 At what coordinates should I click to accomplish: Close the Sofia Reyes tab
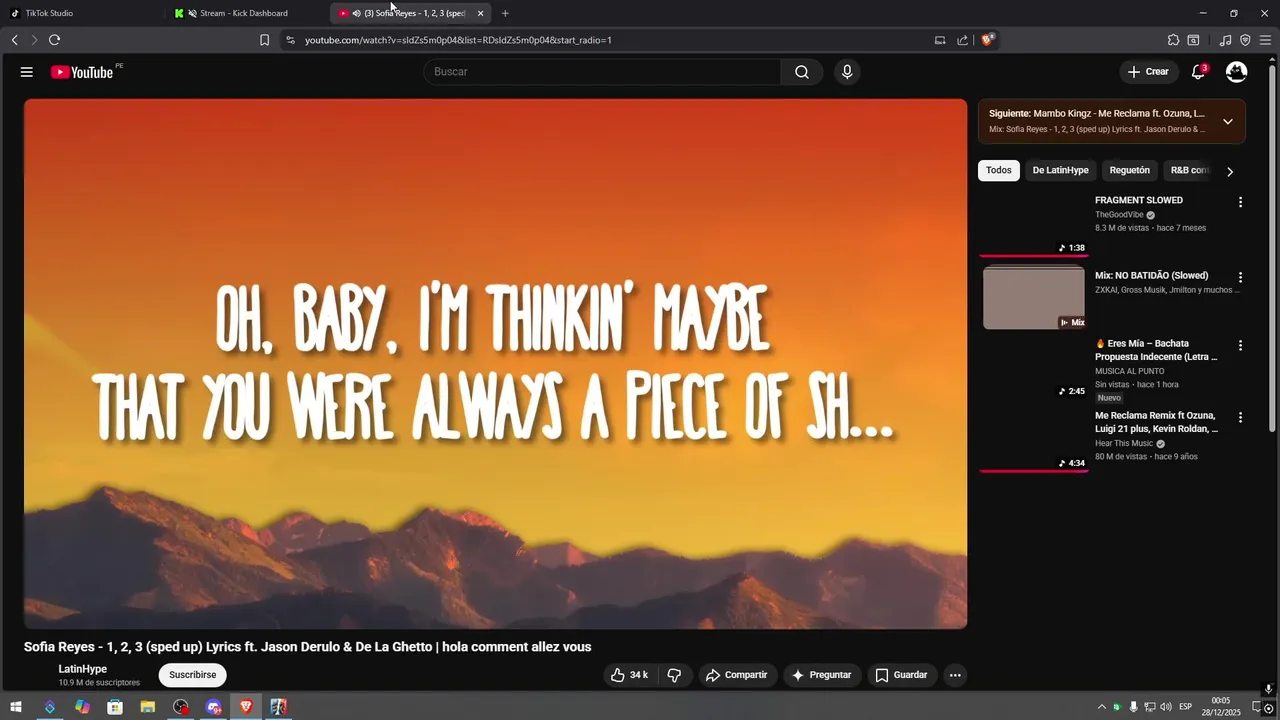tap(480, 13)
